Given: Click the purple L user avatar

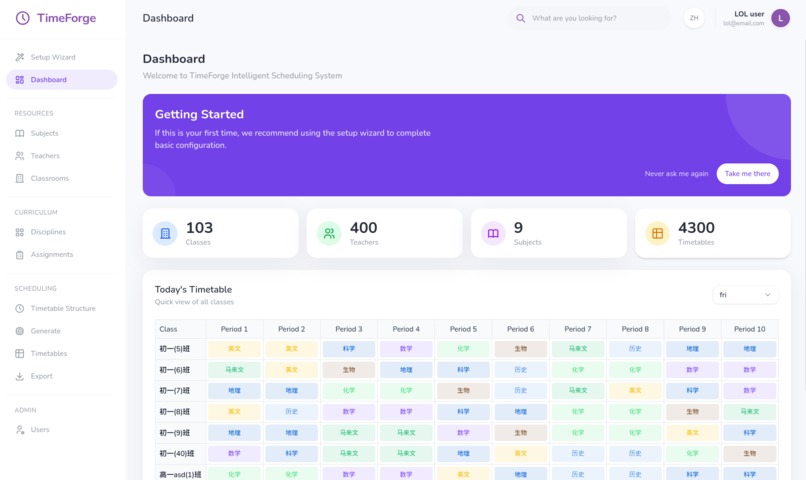Looking at the screenshot, I should pos(780,19).
